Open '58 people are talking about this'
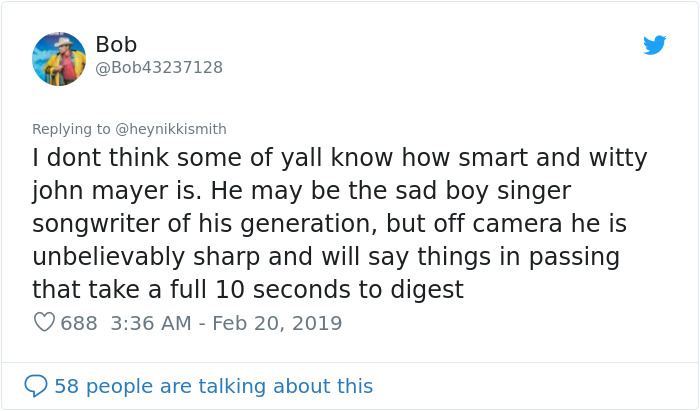 [x=213, y=386]
